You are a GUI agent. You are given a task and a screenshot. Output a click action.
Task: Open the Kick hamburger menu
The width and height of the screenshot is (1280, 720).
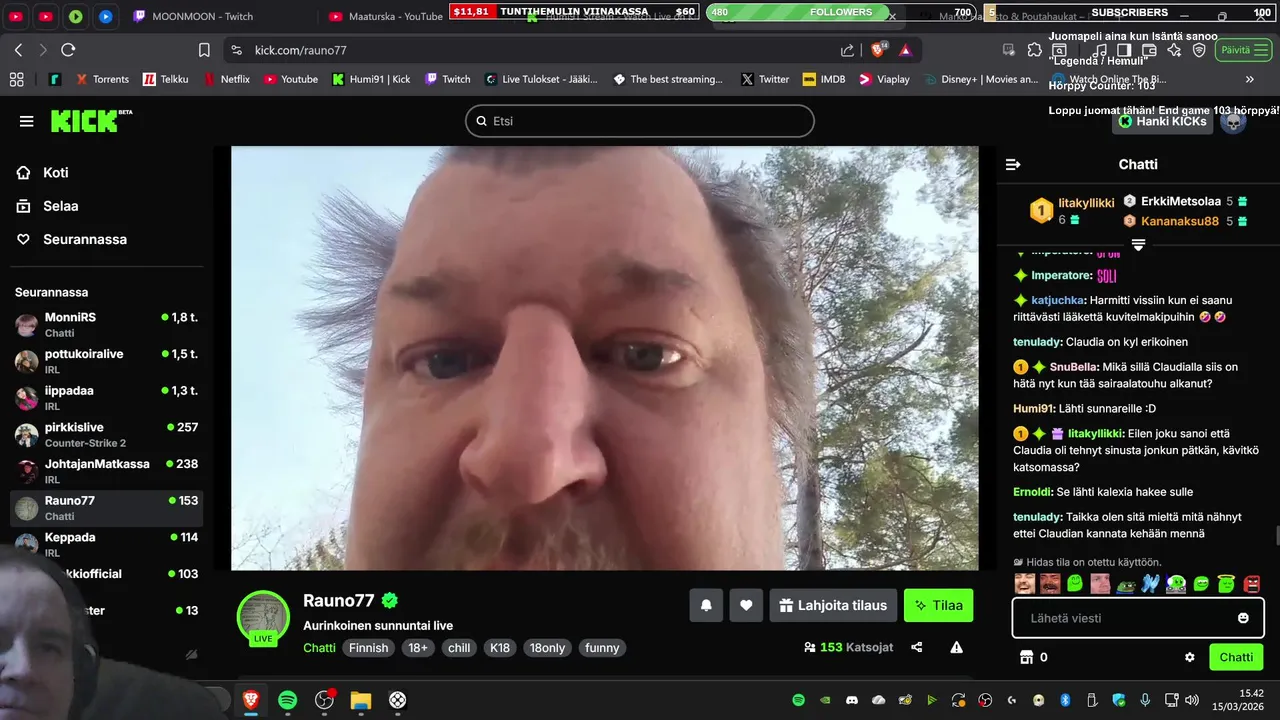pos(26,121)
